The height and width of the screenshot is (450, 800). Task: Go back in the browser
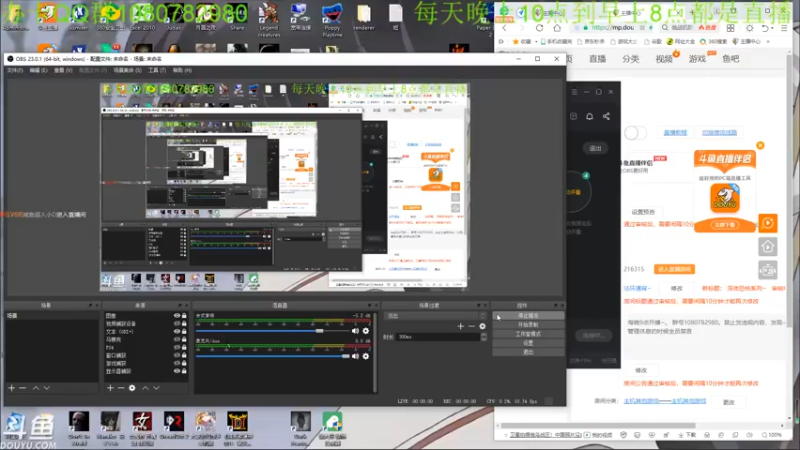(505, 28)
